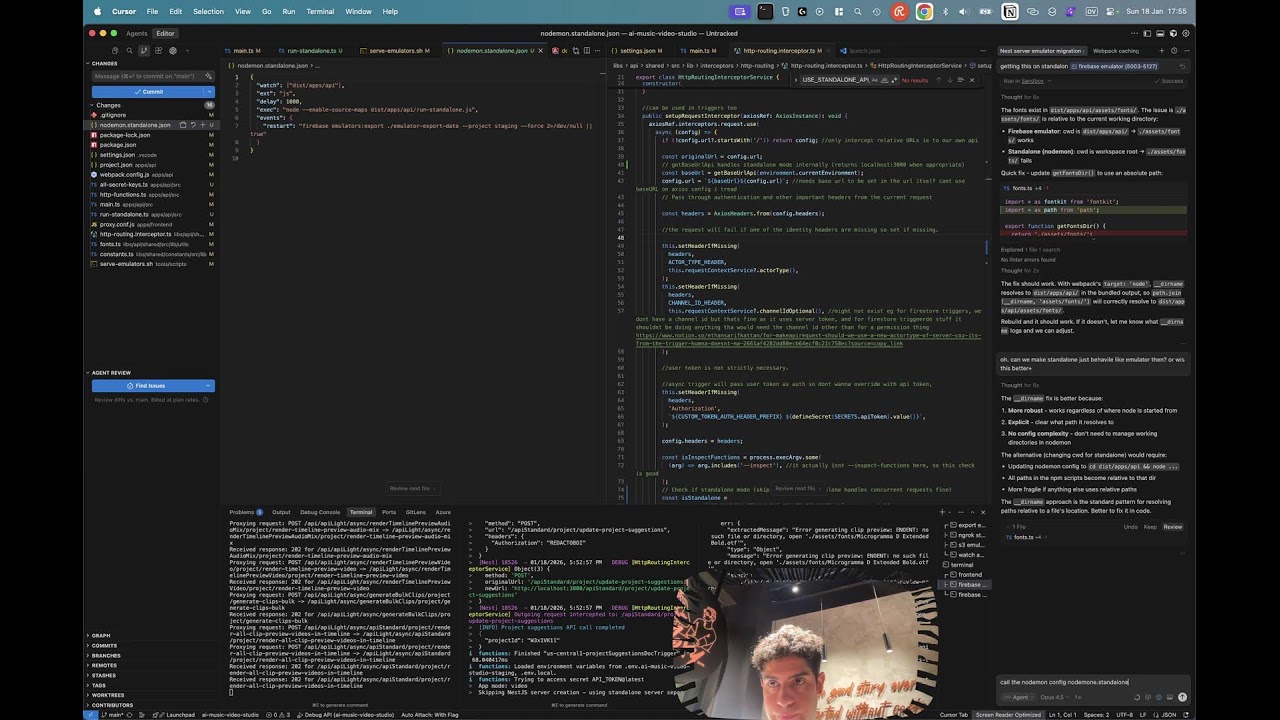Toggle primary sidebar layout icon
The image size is (1280, 720).
tap(1147, 33)
